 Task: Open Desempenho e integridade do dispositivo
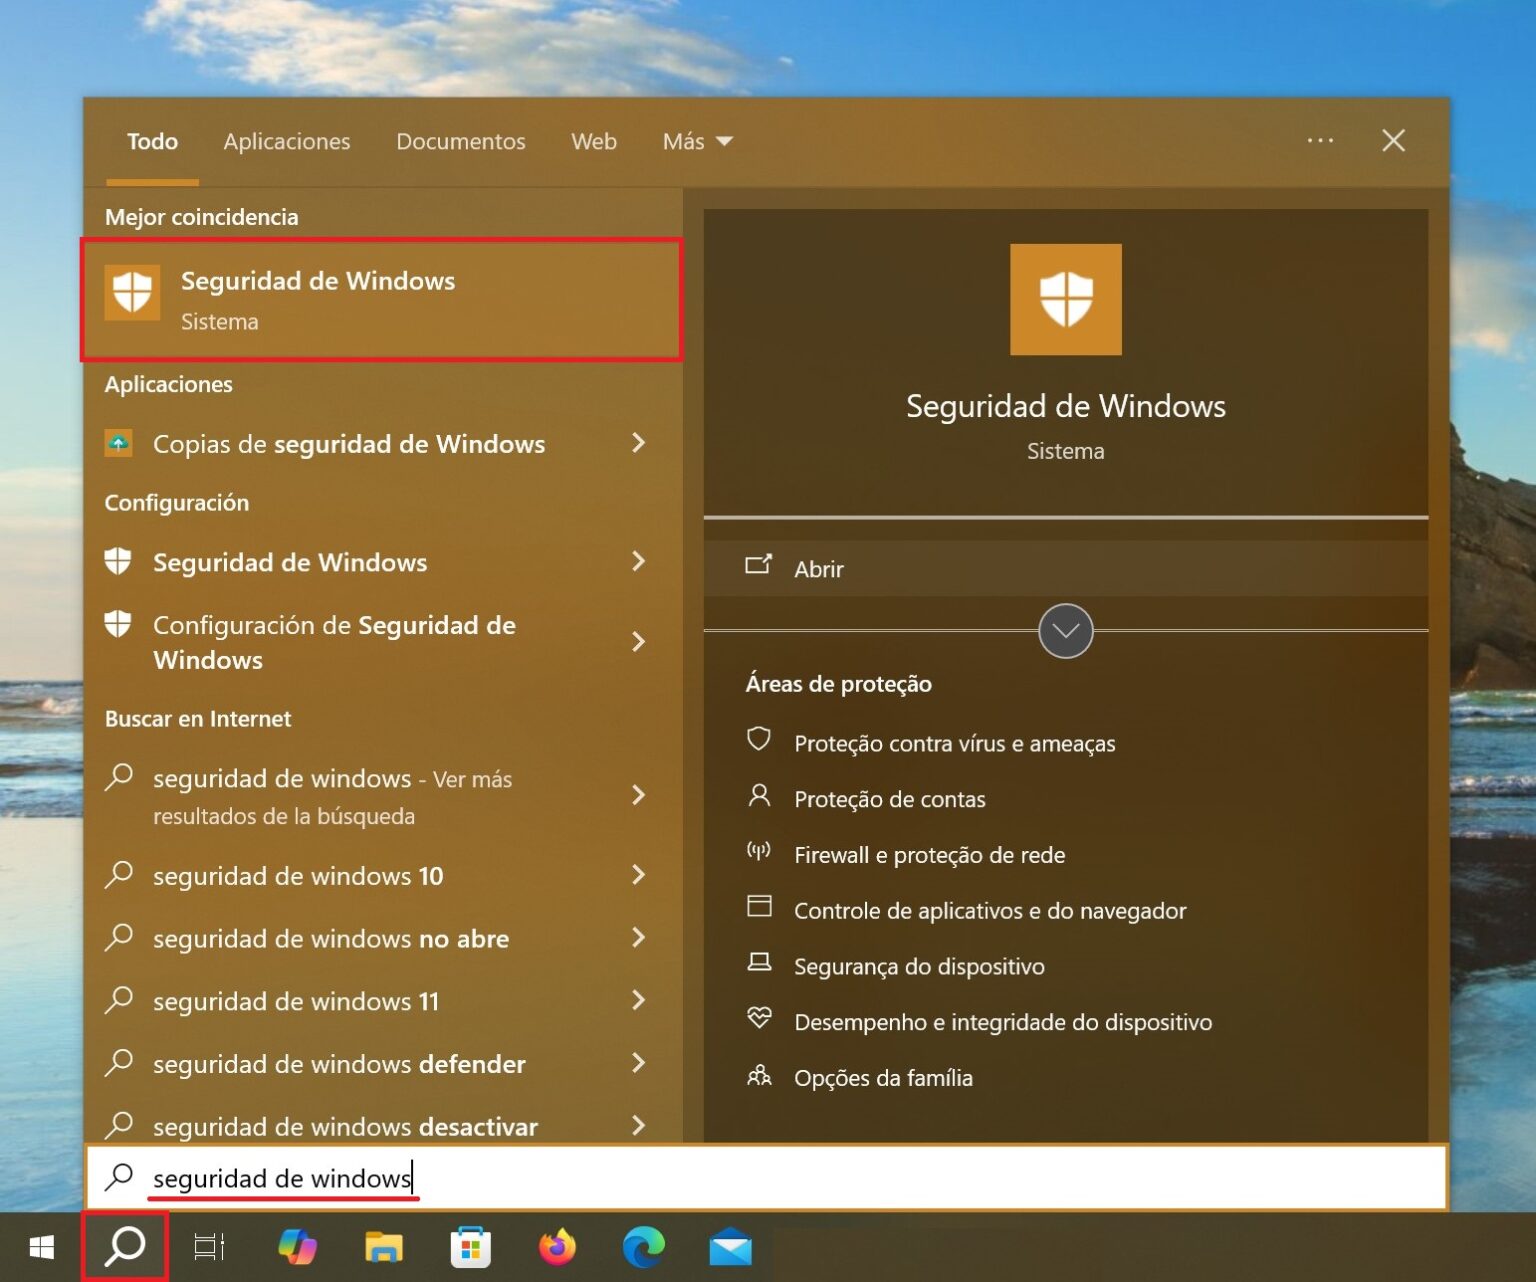coord(1003,1022)
